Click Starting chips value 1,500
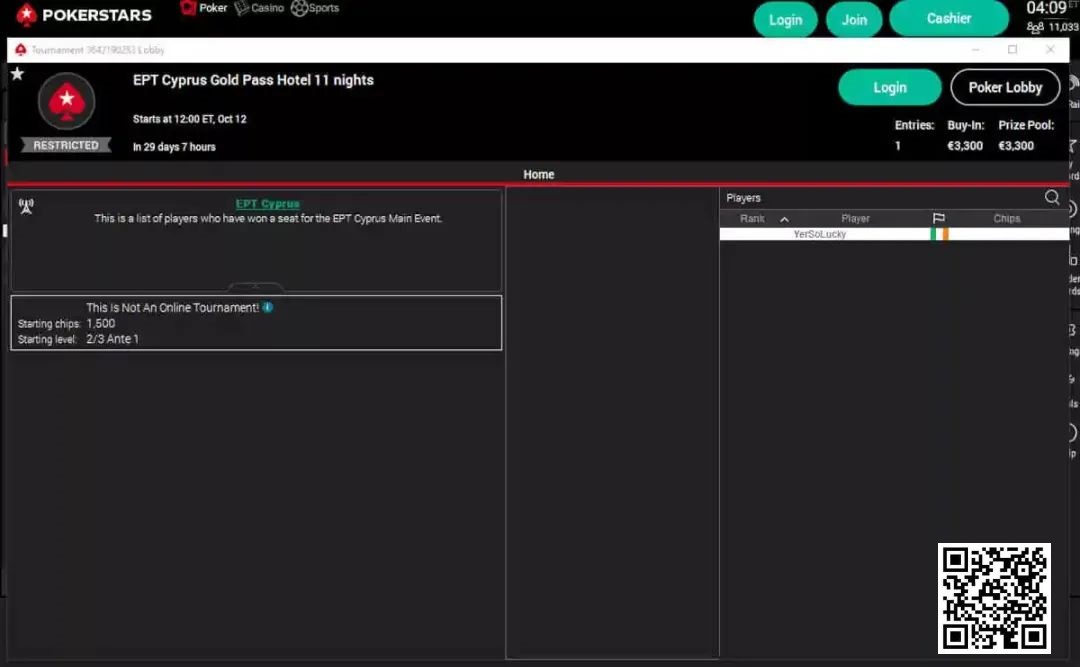The width and height of the screenshot is (1080, 667). coord(101,323)
